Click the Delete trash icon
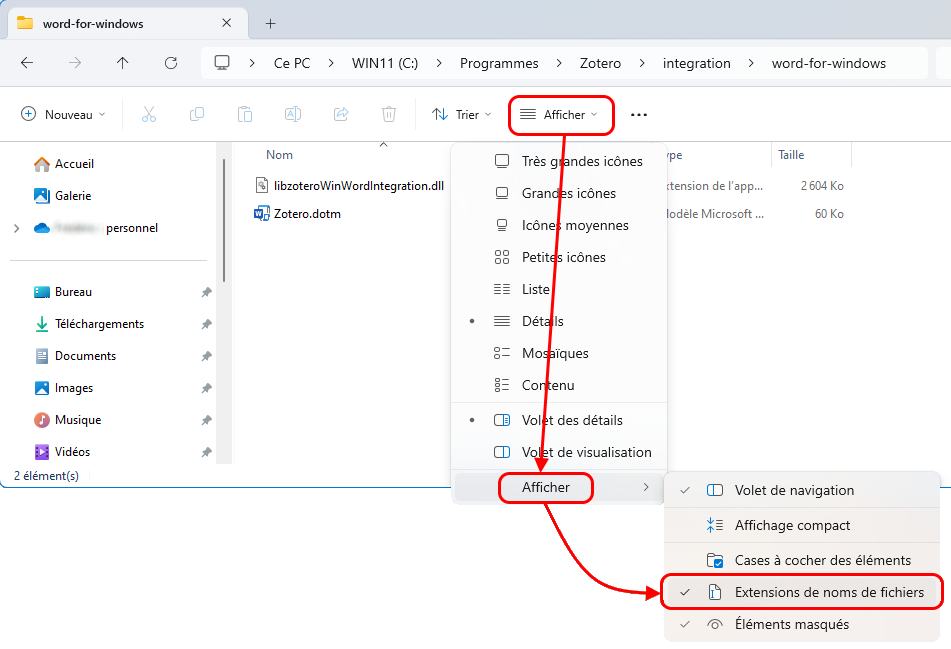The height and width of the screenshot is (649, 951). tap(389, 115)
